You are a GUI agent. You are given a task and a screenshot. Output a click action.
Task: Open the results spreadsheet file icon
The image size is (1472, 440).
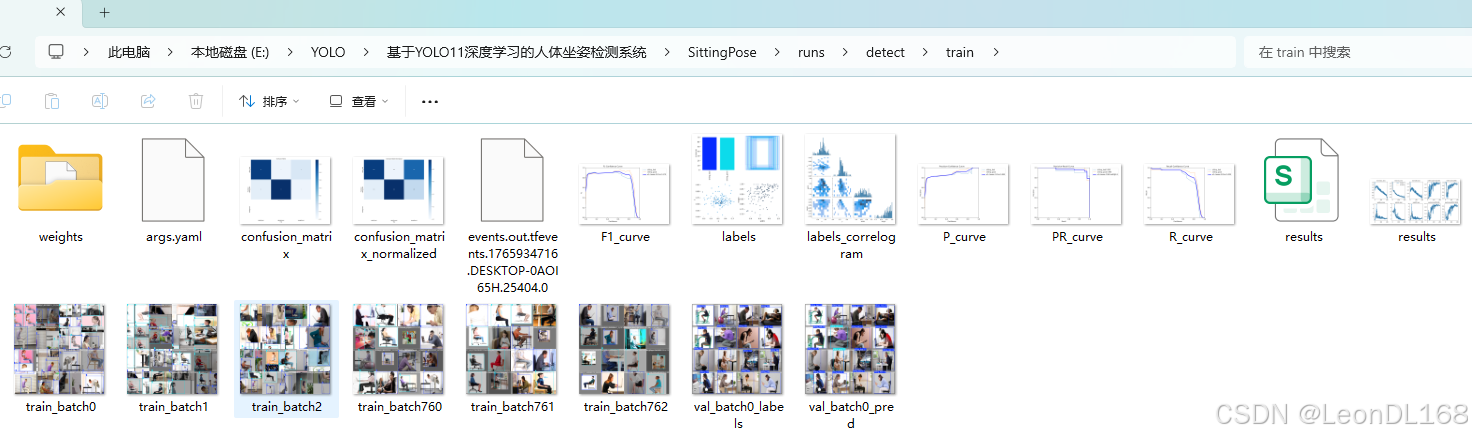(x=1303, y=180)
